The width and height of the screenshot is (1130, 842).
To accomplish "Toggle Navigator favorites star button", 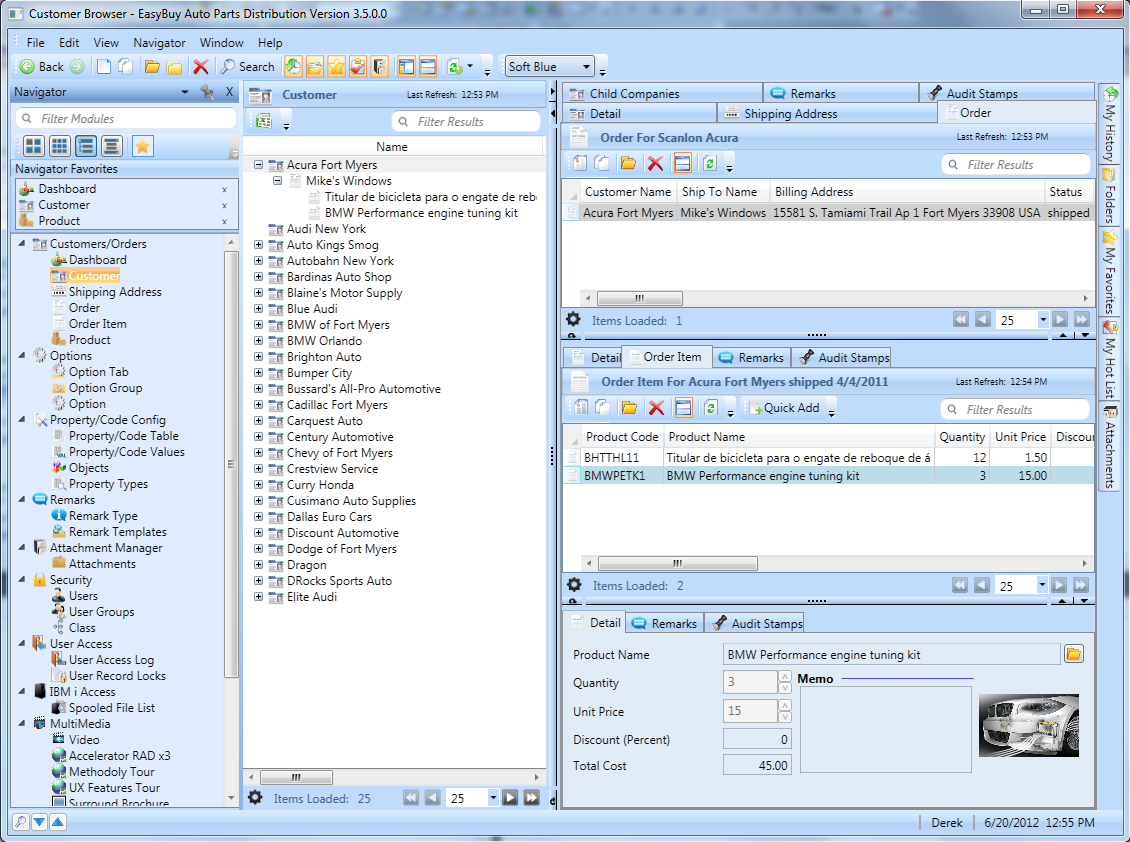I will (143, 146).
